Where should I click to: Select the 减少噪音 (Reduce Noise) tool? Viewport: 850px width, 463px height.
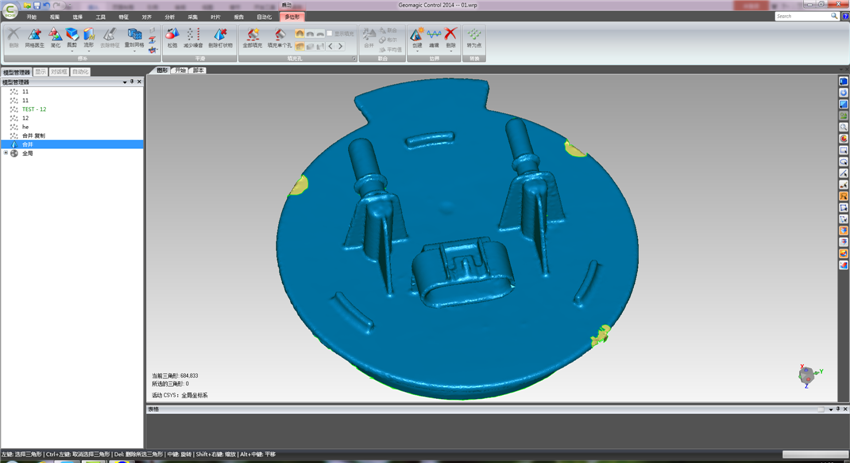193,37
